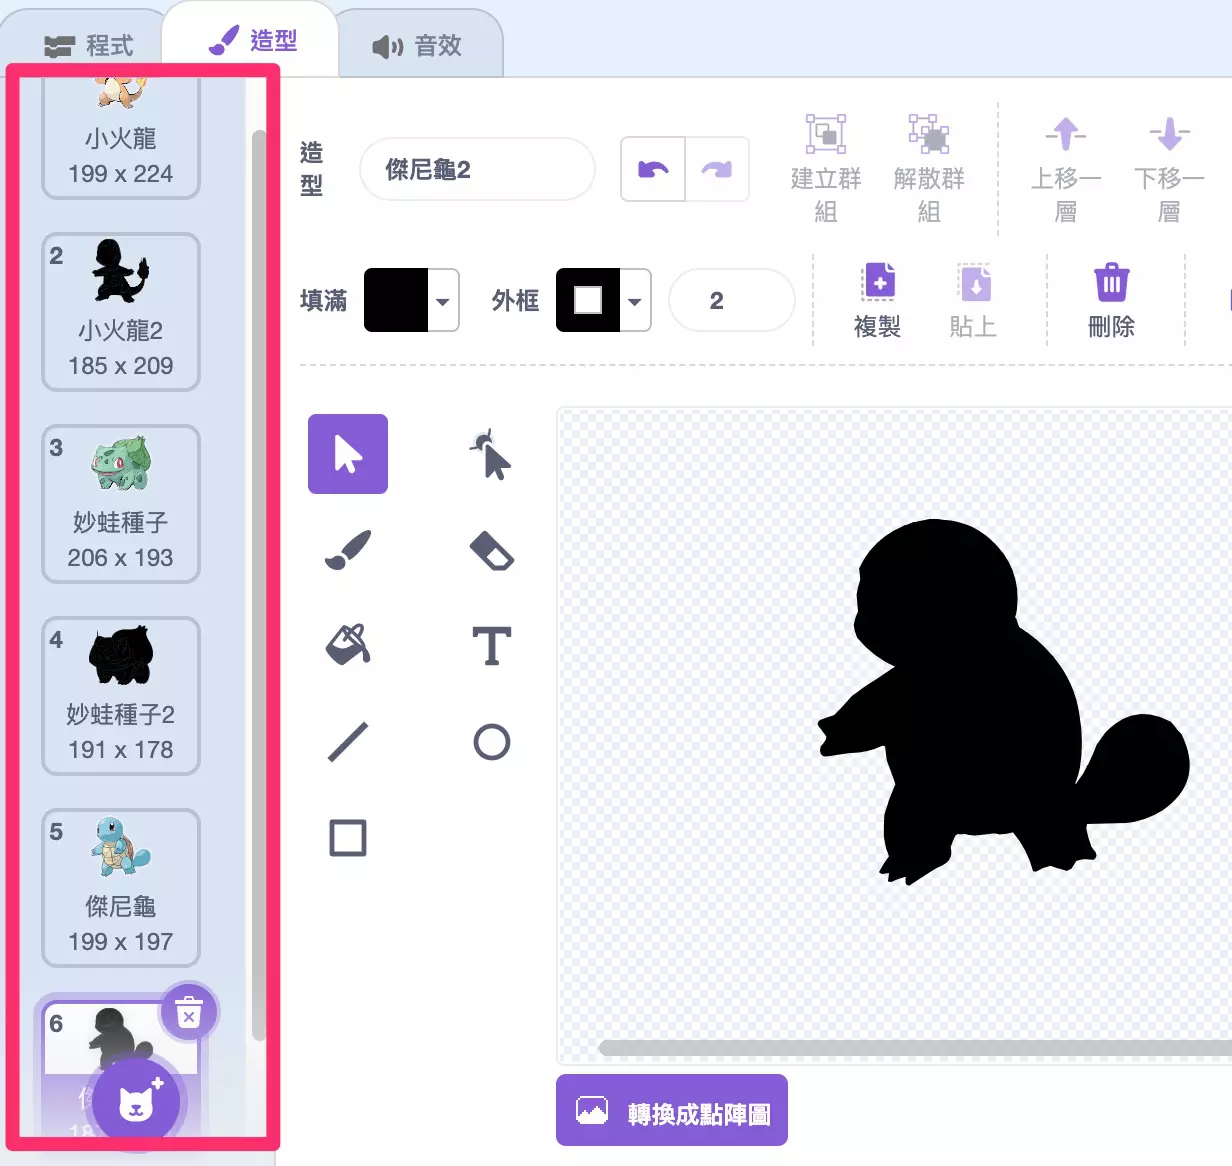Select the Brush tool
Screen dimensions: 1232x1166
[347, 551]
